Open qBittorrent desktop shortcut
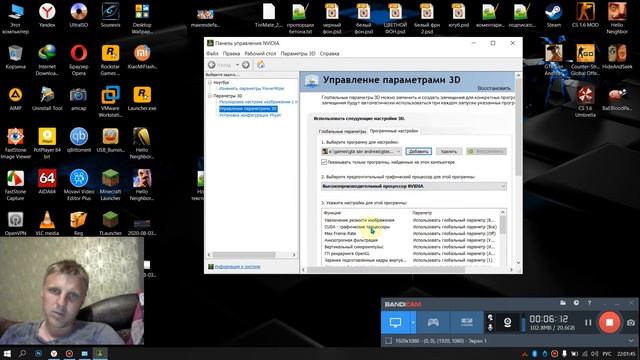Viewport: 640px width, 360px height. tap(78, 140)
